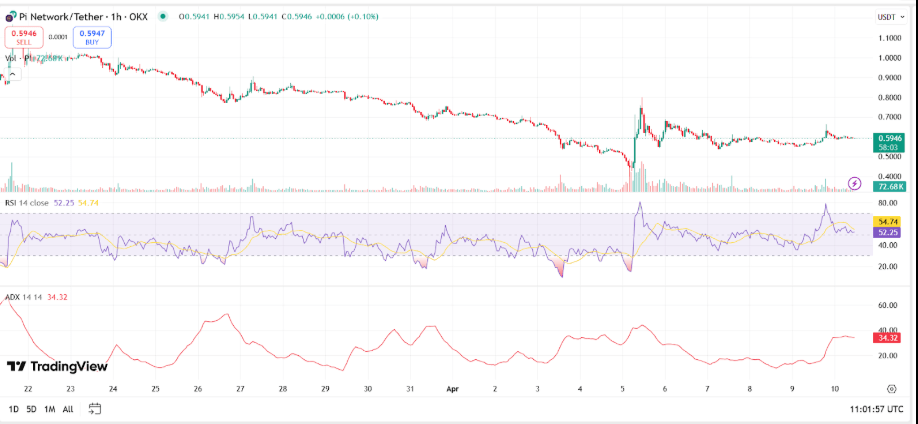Click the Pi Network coin logo icon
This screenshot has width=918, height=424.
pyautogui.click(x=10, y=18)
